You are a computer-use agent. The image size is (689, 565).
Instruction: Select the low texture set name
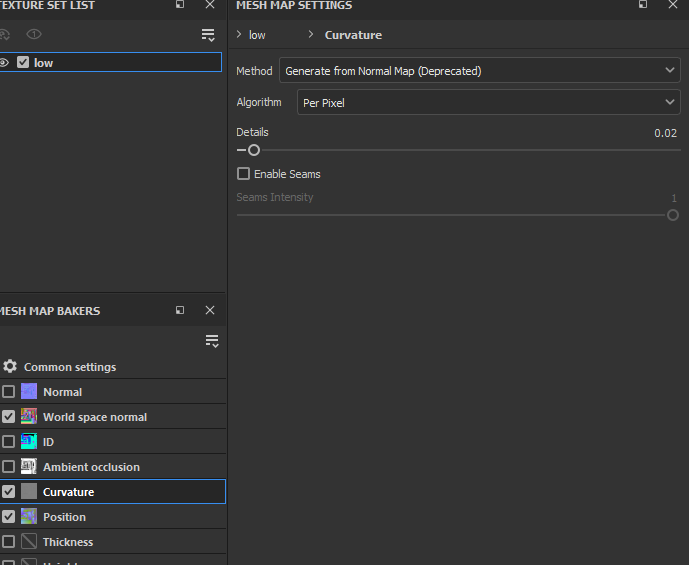point(44,62)
